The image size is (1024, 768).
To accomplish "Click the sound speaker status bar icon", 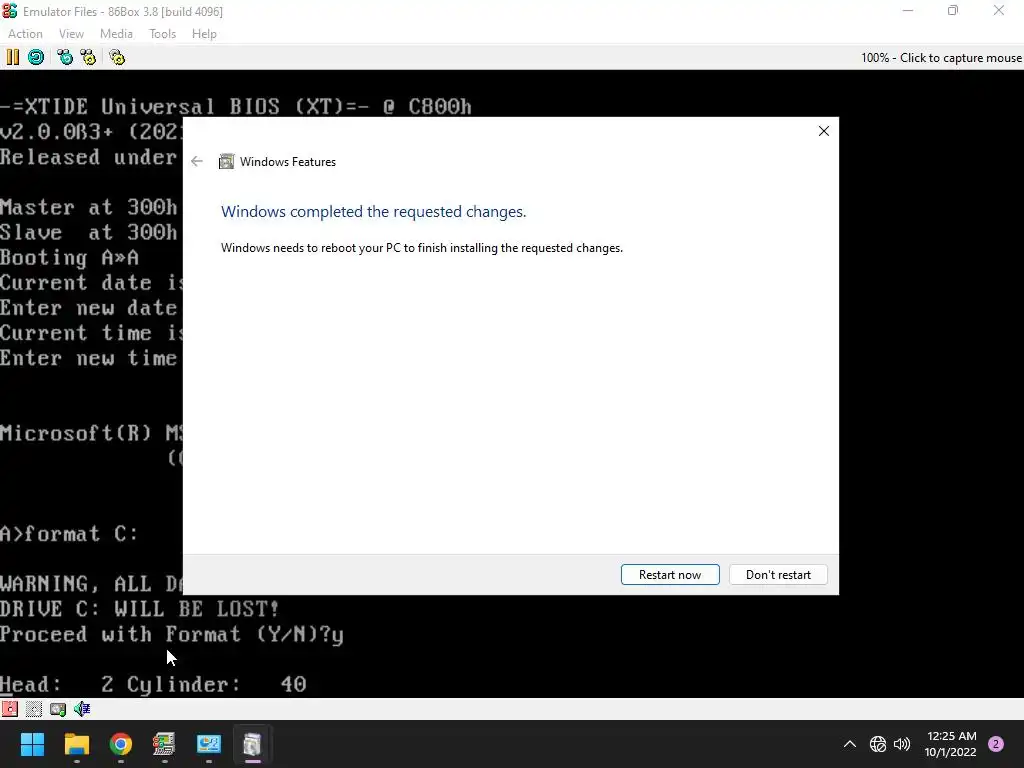I will (82, 709).
